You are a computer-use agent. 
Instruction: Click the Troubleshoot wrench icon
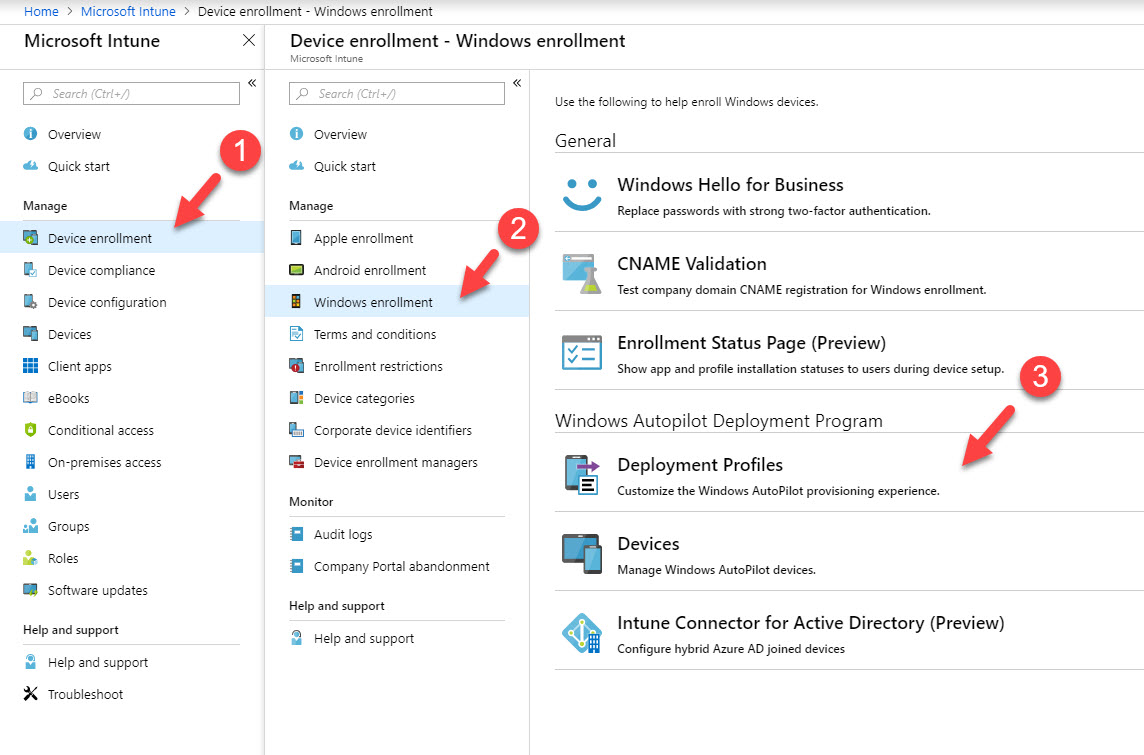[31, 694]
